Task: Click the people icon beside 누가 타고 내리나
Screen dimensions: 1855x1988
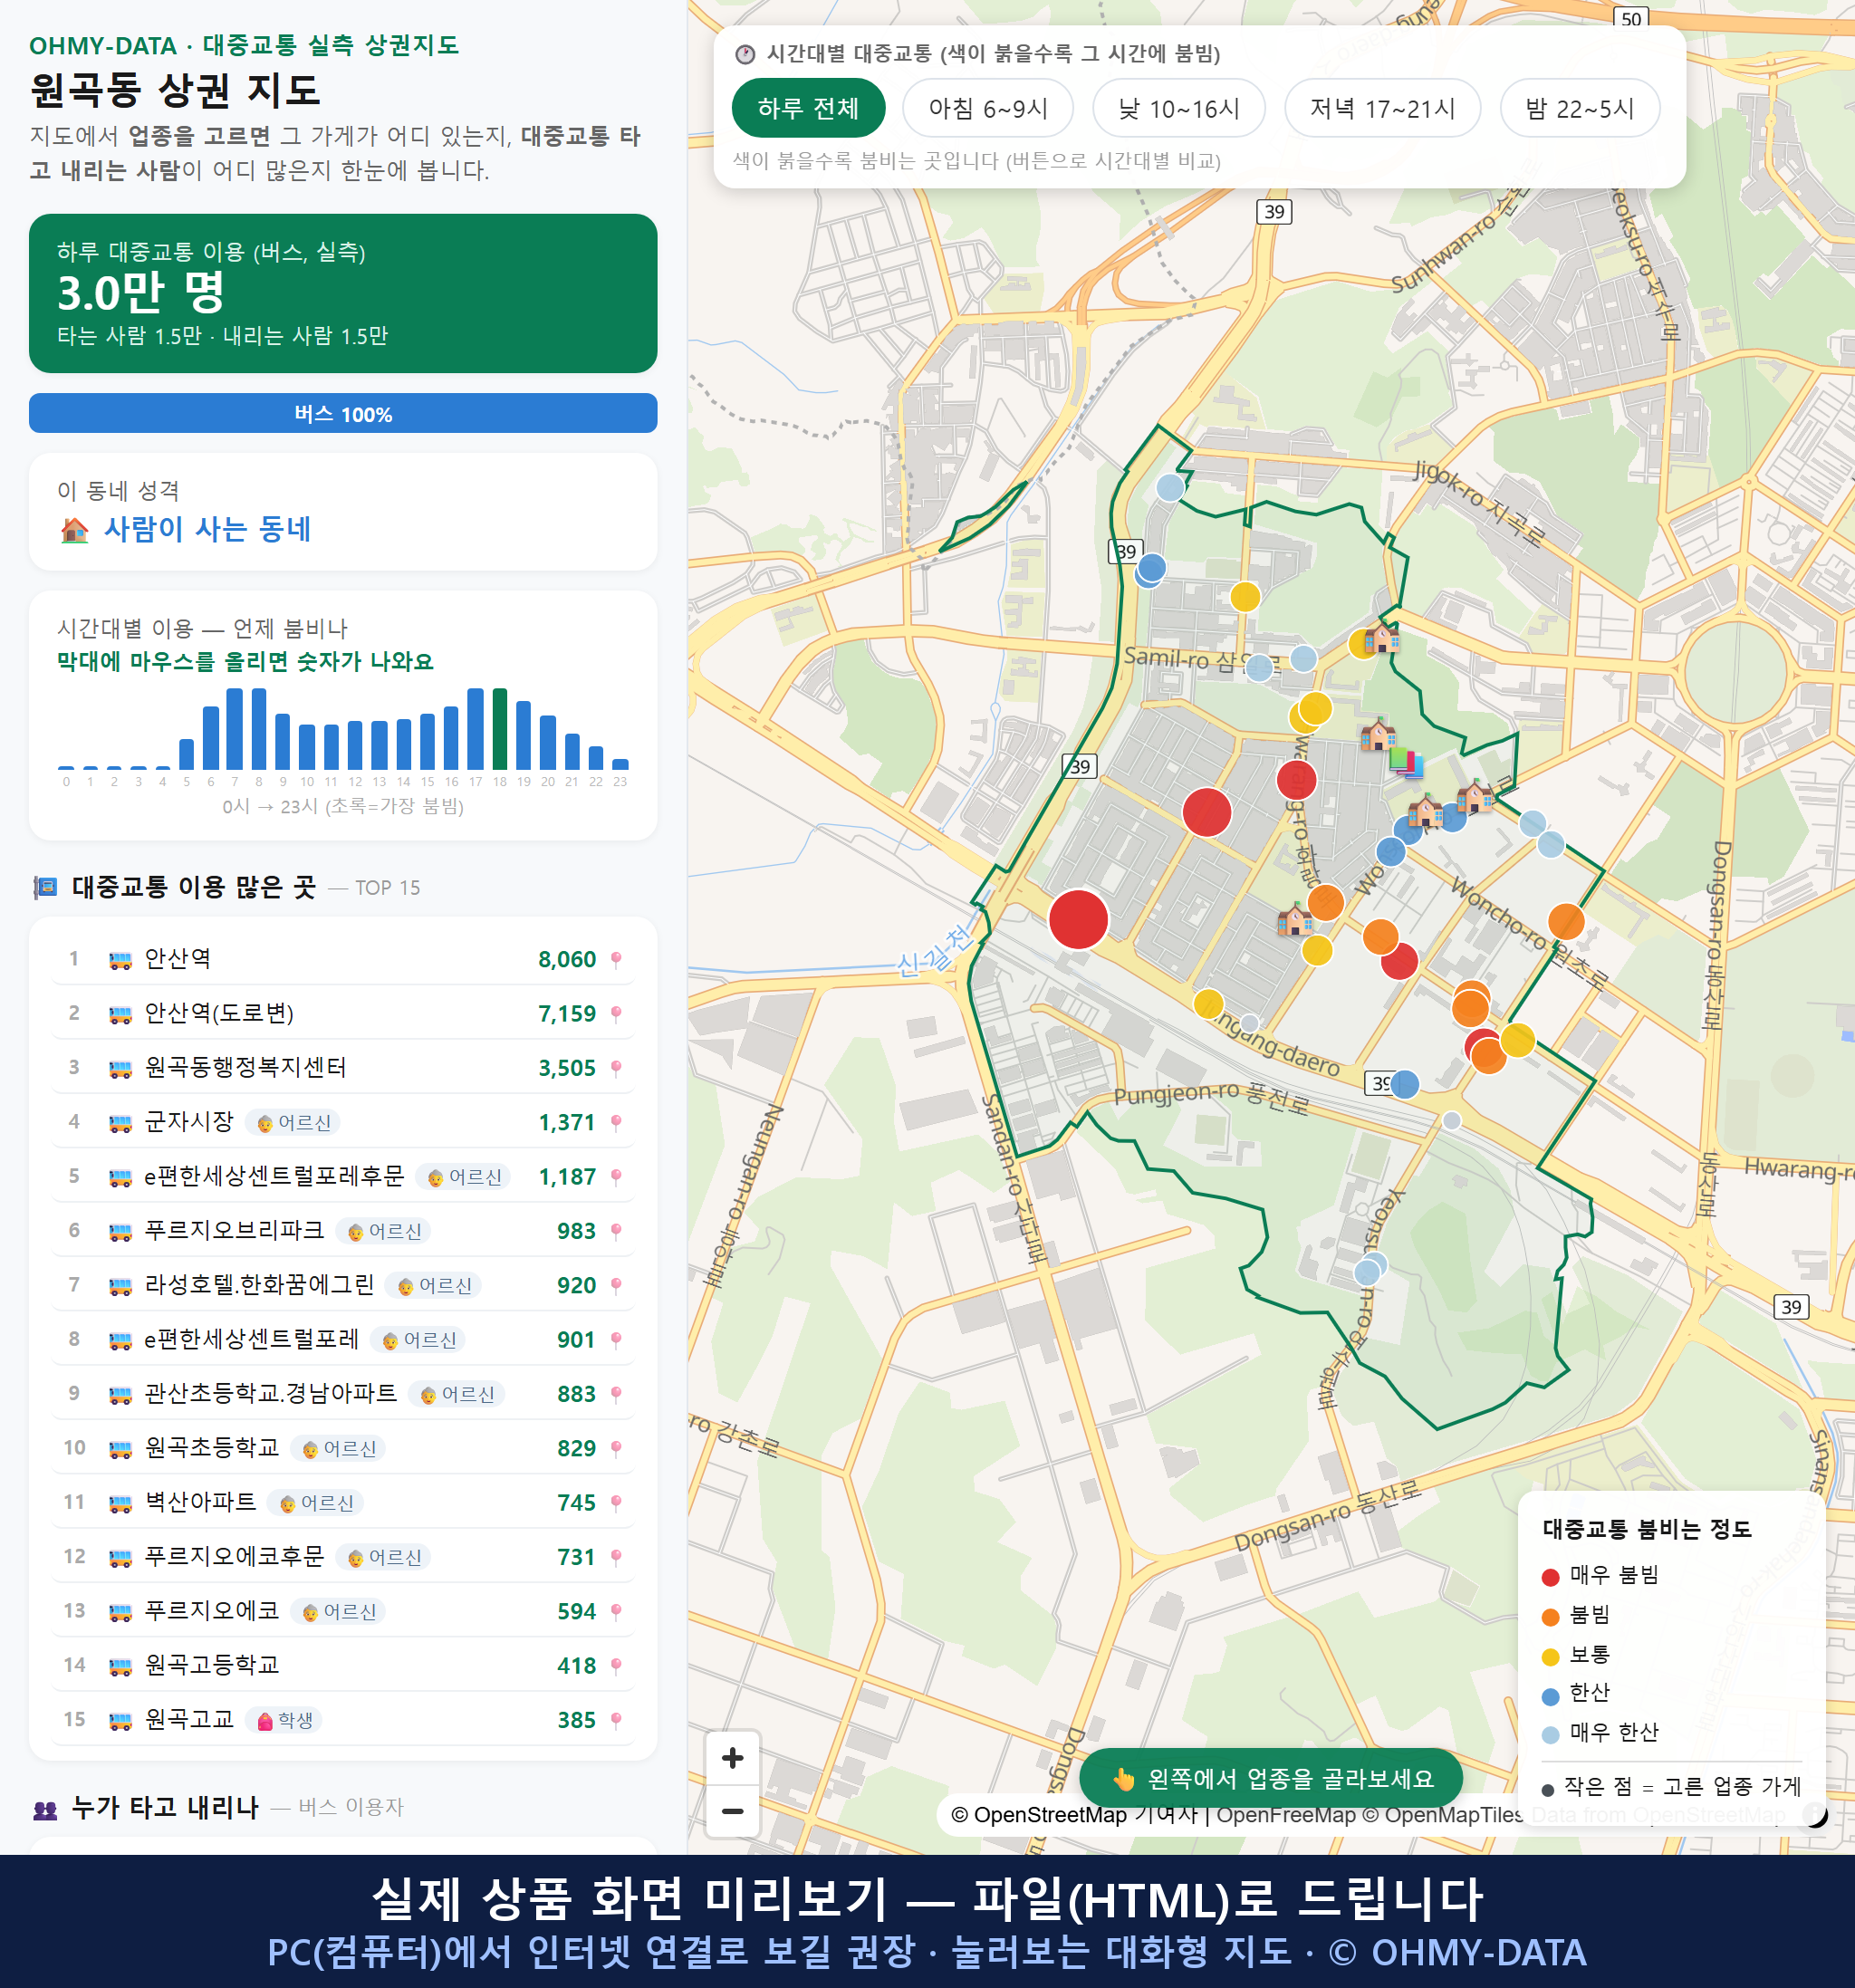Action: pos(45,1809)
